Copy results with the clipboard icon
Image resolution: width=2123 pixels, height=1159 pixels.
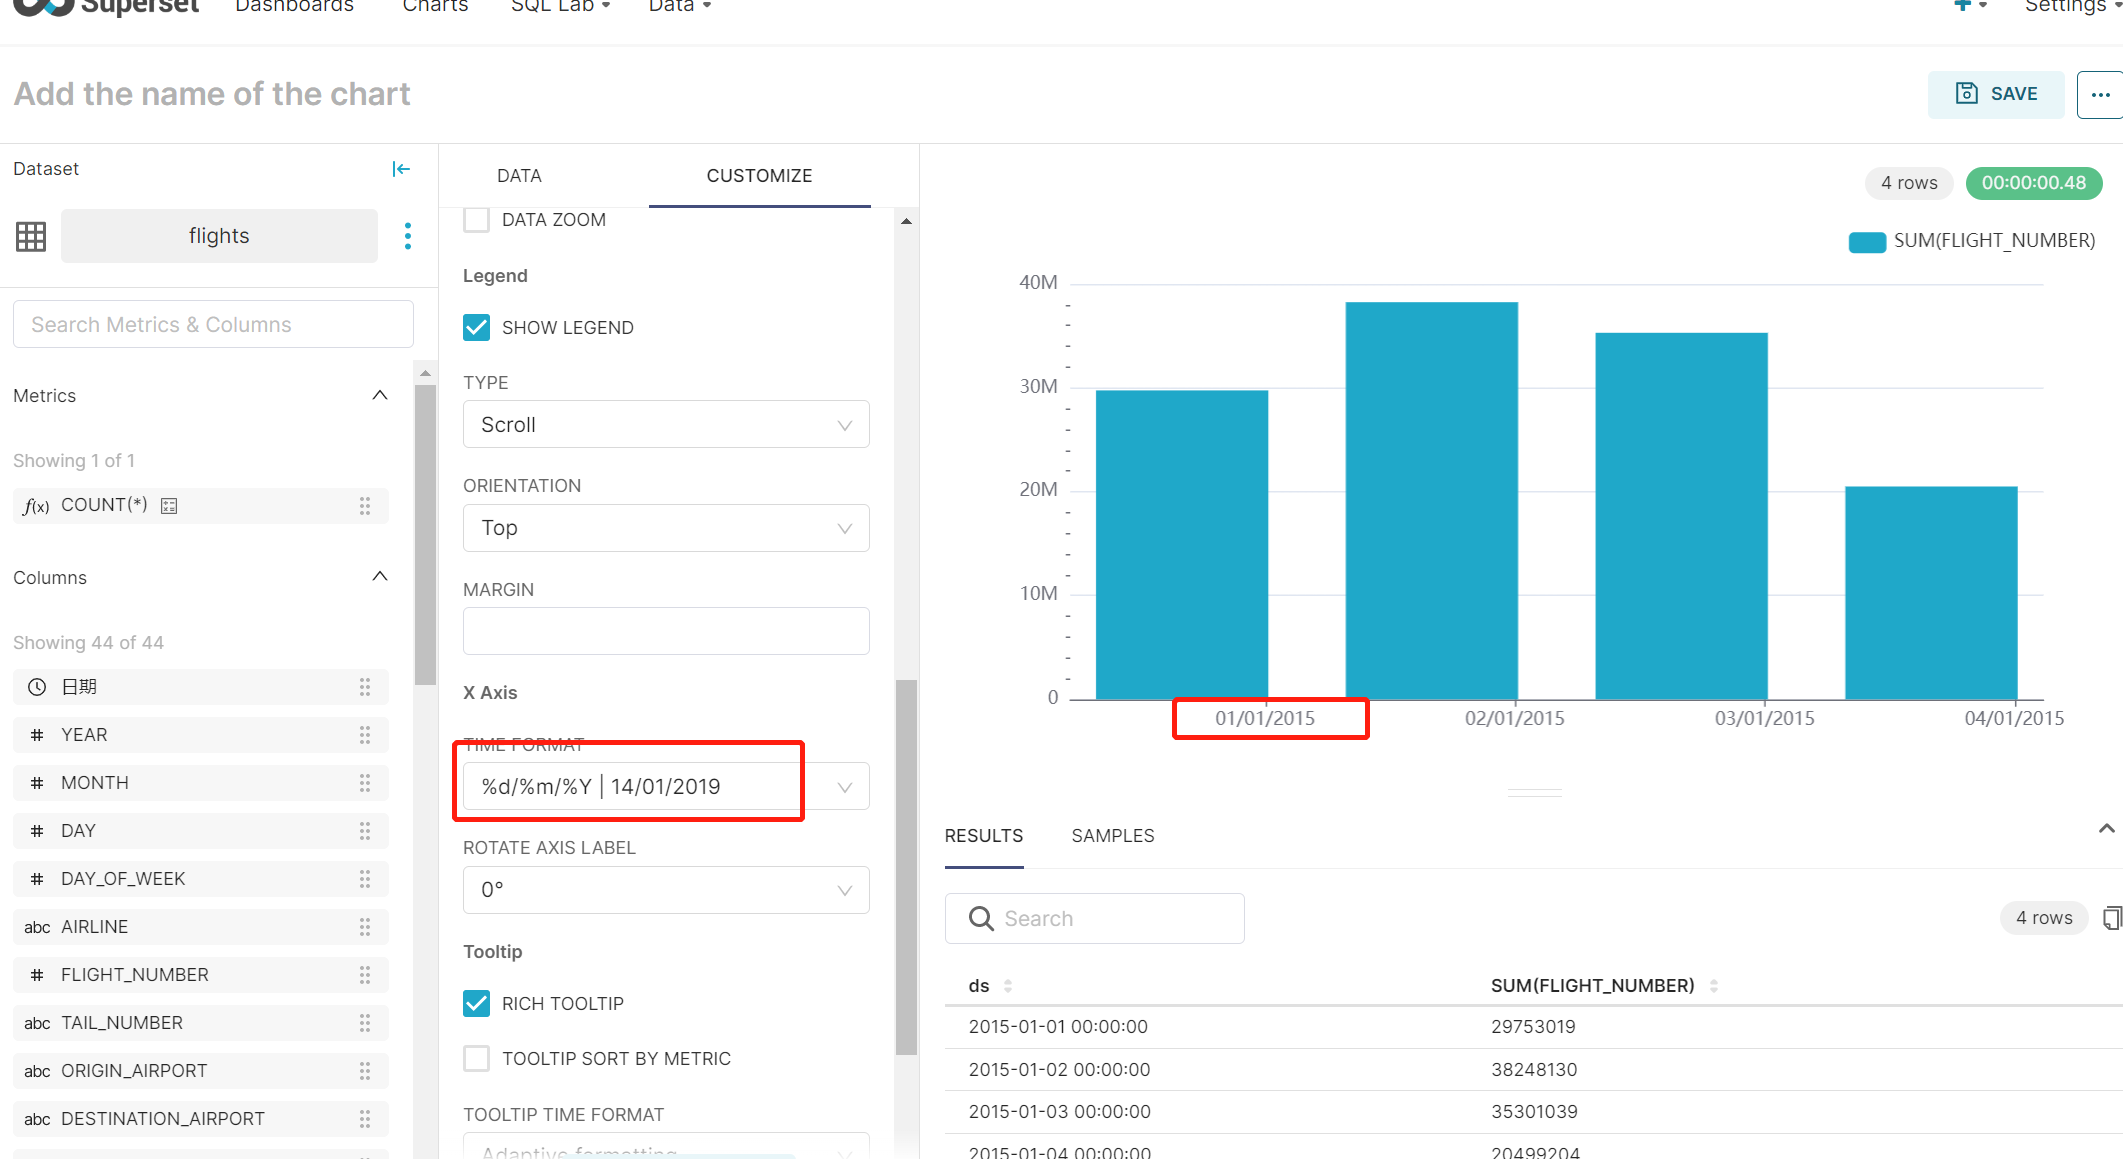(x=2111, y=918)
